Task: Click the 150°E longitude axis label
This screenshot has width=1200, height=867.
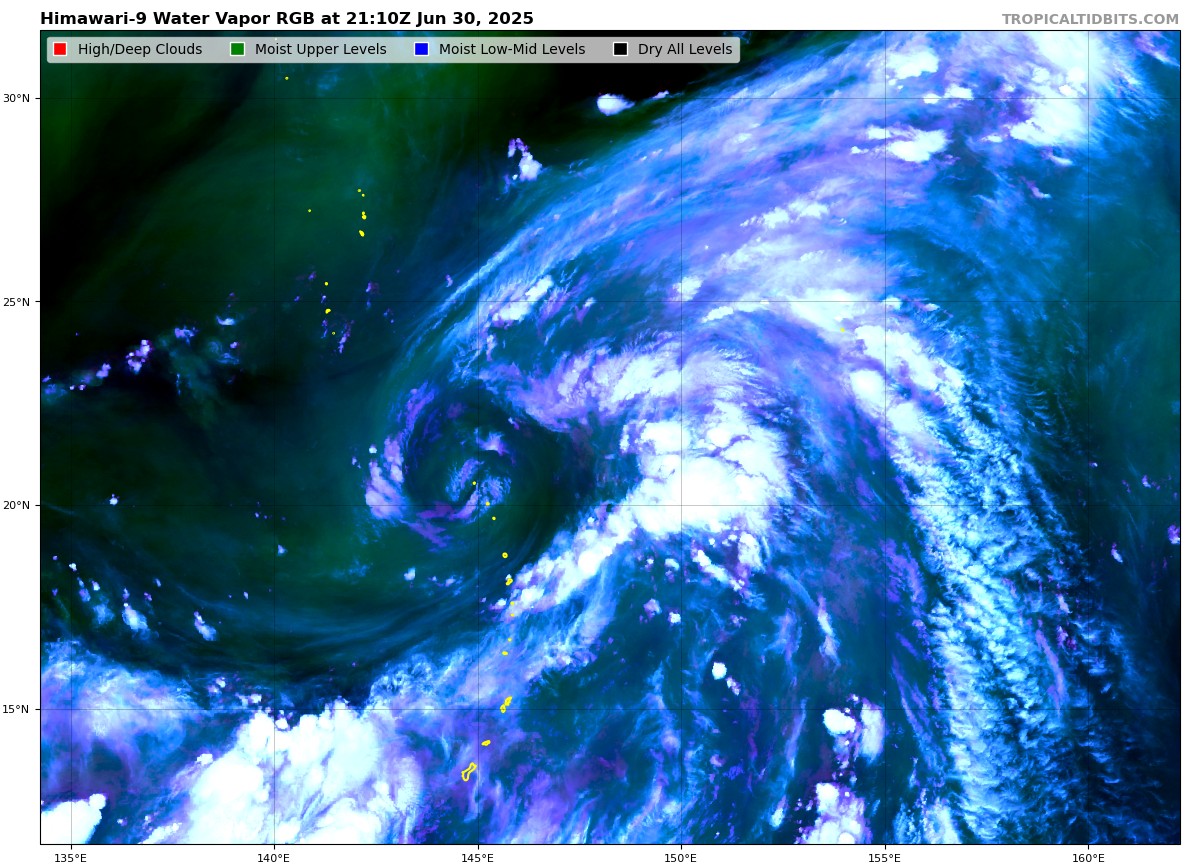Action: tap(681, 857)
